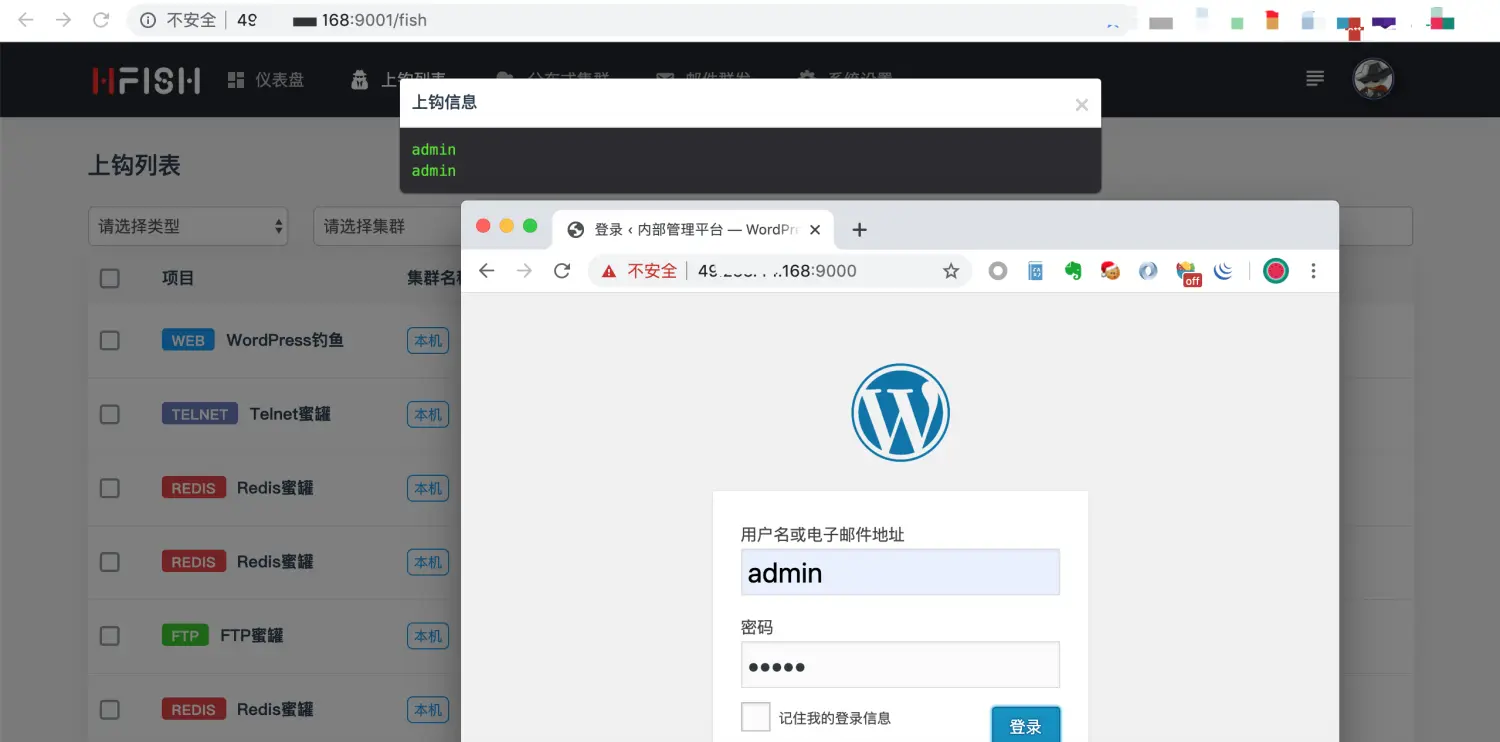Click 本机 tag in the Telnet蜜罐 row

[x=428, y=414]
